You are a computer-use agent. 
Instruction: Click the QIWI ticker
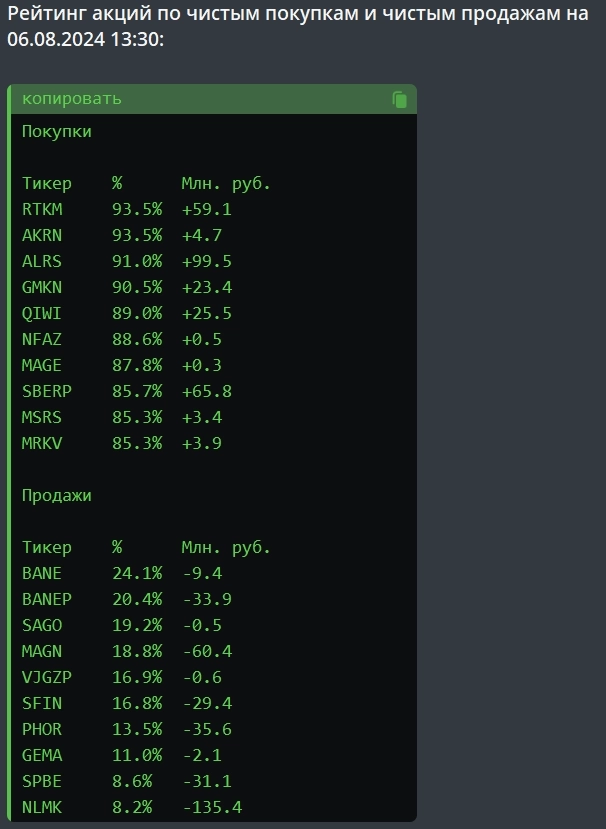tap(42, 314)
